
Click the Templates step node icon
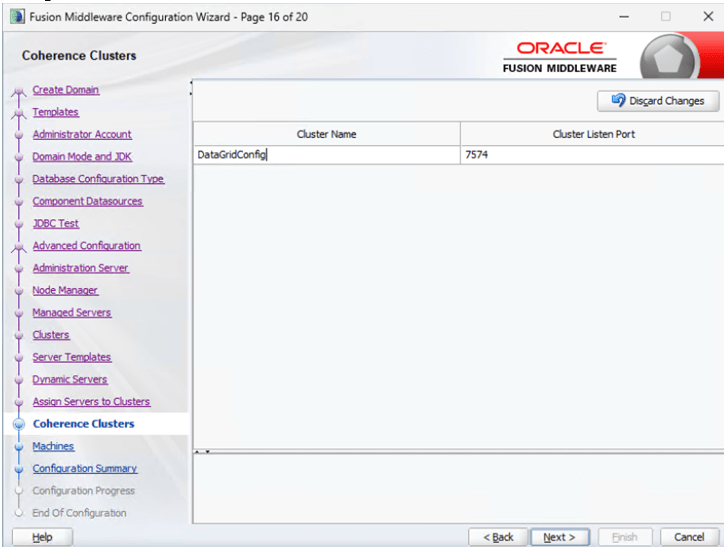tap(18, 114)
